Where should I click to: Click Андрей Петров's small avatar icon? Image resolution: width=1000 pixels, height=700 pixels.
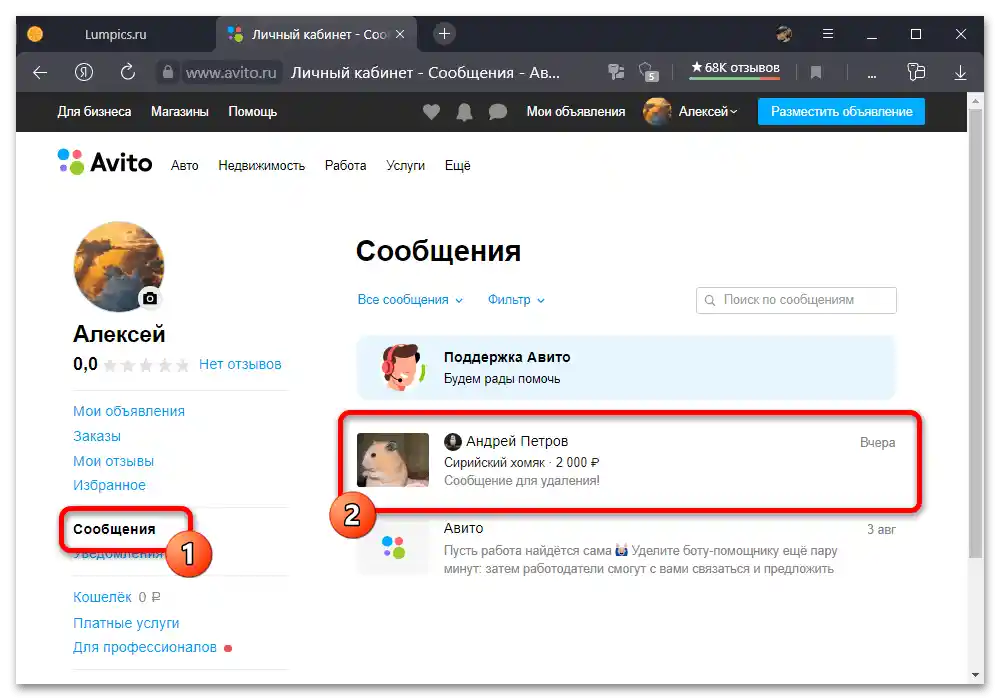coord(453,441)
